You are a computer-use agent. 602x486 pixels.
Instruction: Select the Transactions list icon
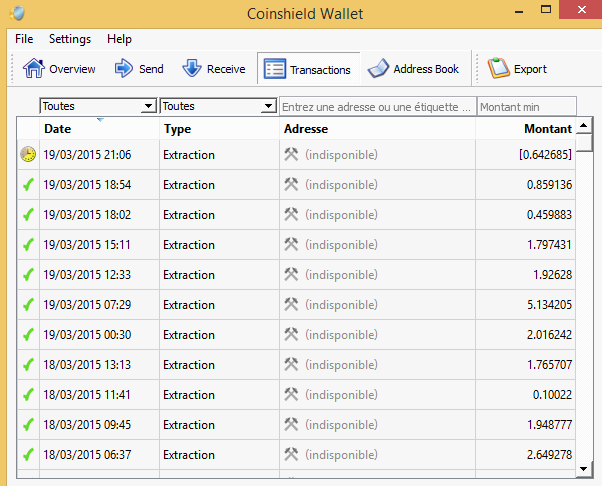pyautogui.click(x=275, y=69)
